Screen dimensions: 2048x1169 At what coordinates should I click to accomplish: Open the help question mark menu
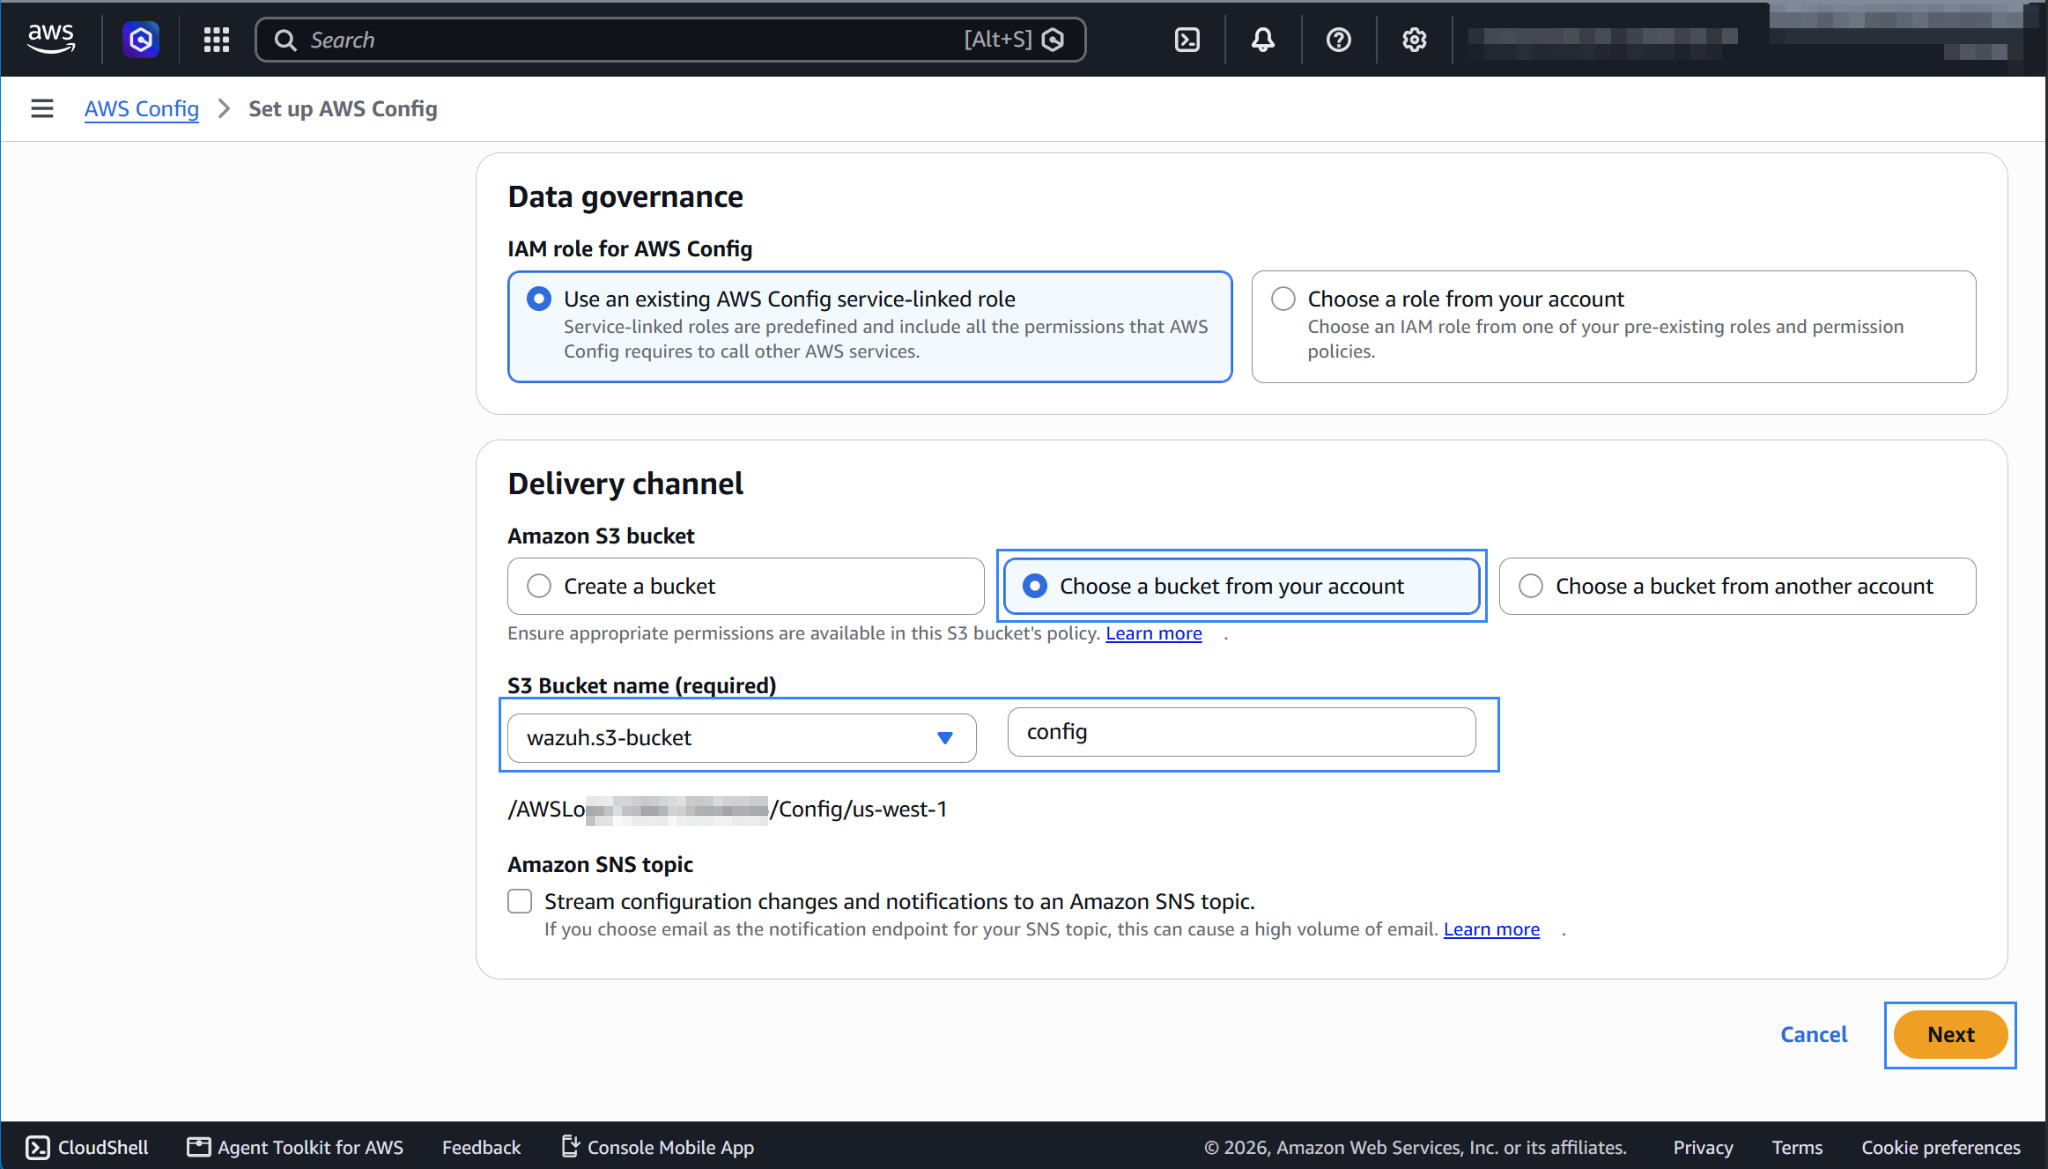click(1338, 39)
